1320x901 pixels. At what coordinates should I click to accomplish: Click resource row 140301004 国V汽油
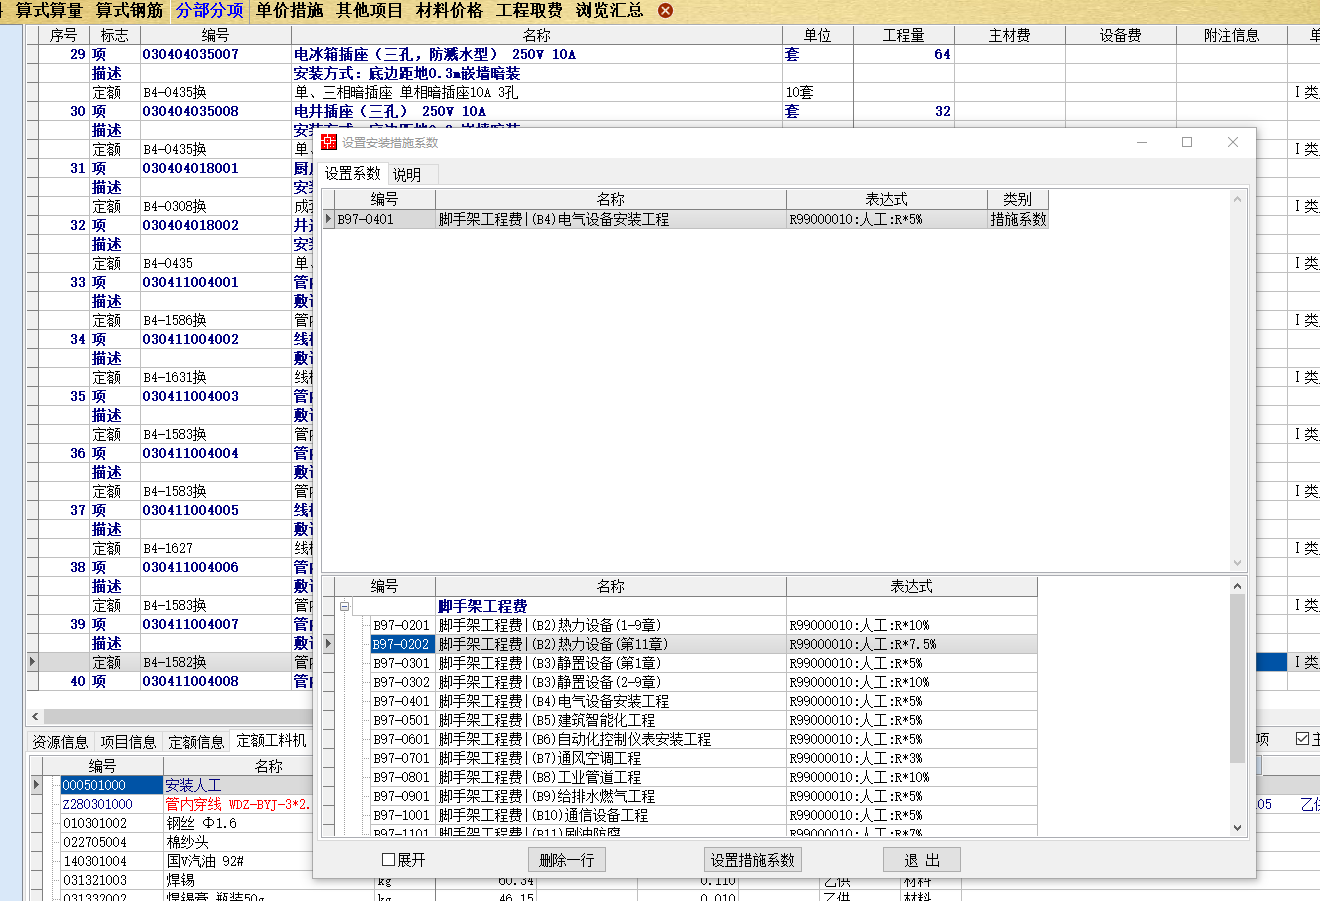tap(187, 861)
